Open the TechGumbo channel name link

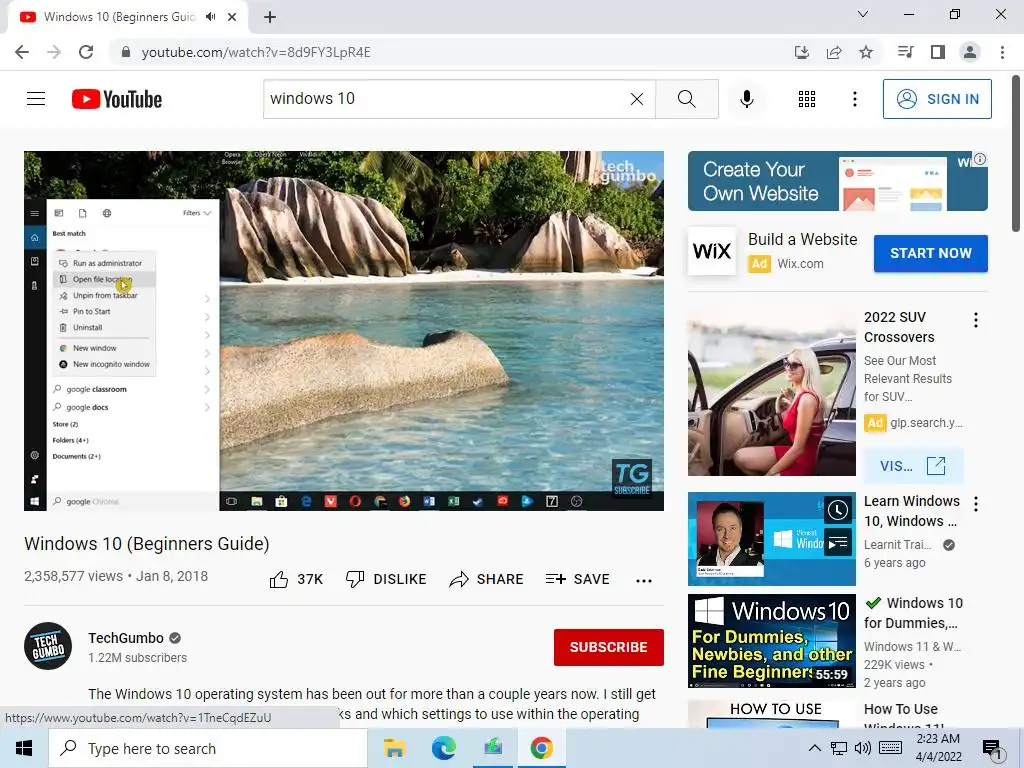[x=126, y=638]
